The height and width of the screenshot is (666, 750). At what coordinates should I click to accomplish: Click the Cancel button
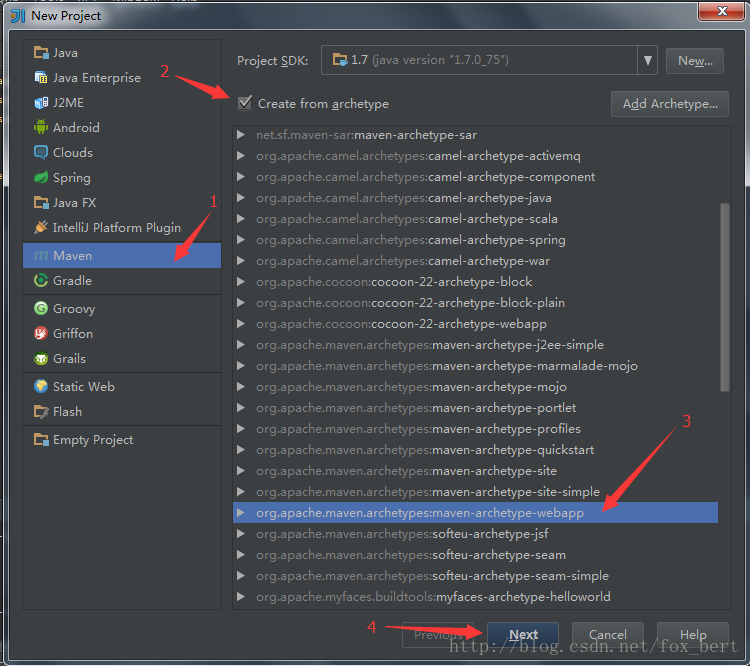pyautogui.click(x=607, y=635)
